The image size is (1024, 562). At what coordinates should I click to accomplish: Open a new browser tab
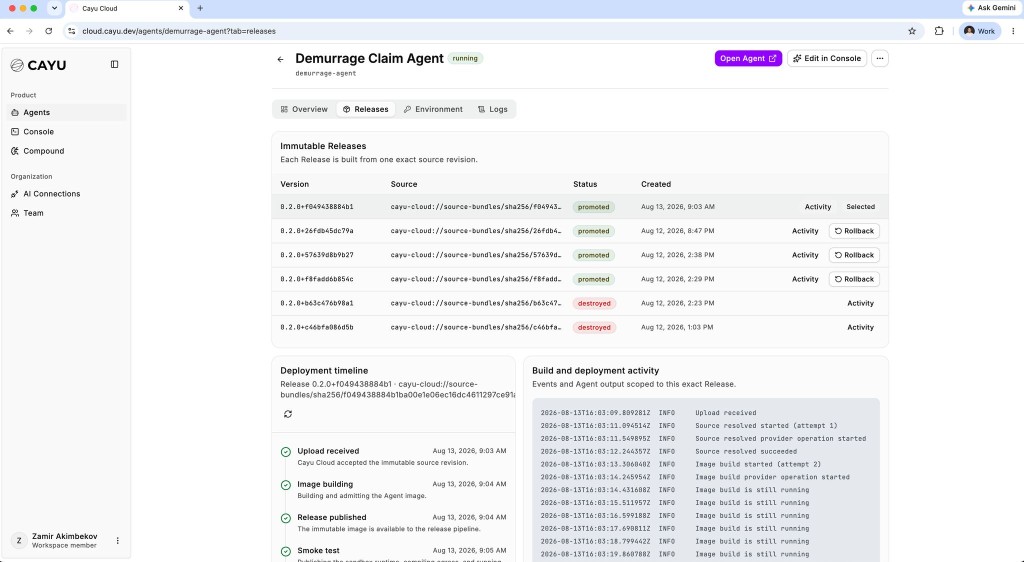[200, 8]
